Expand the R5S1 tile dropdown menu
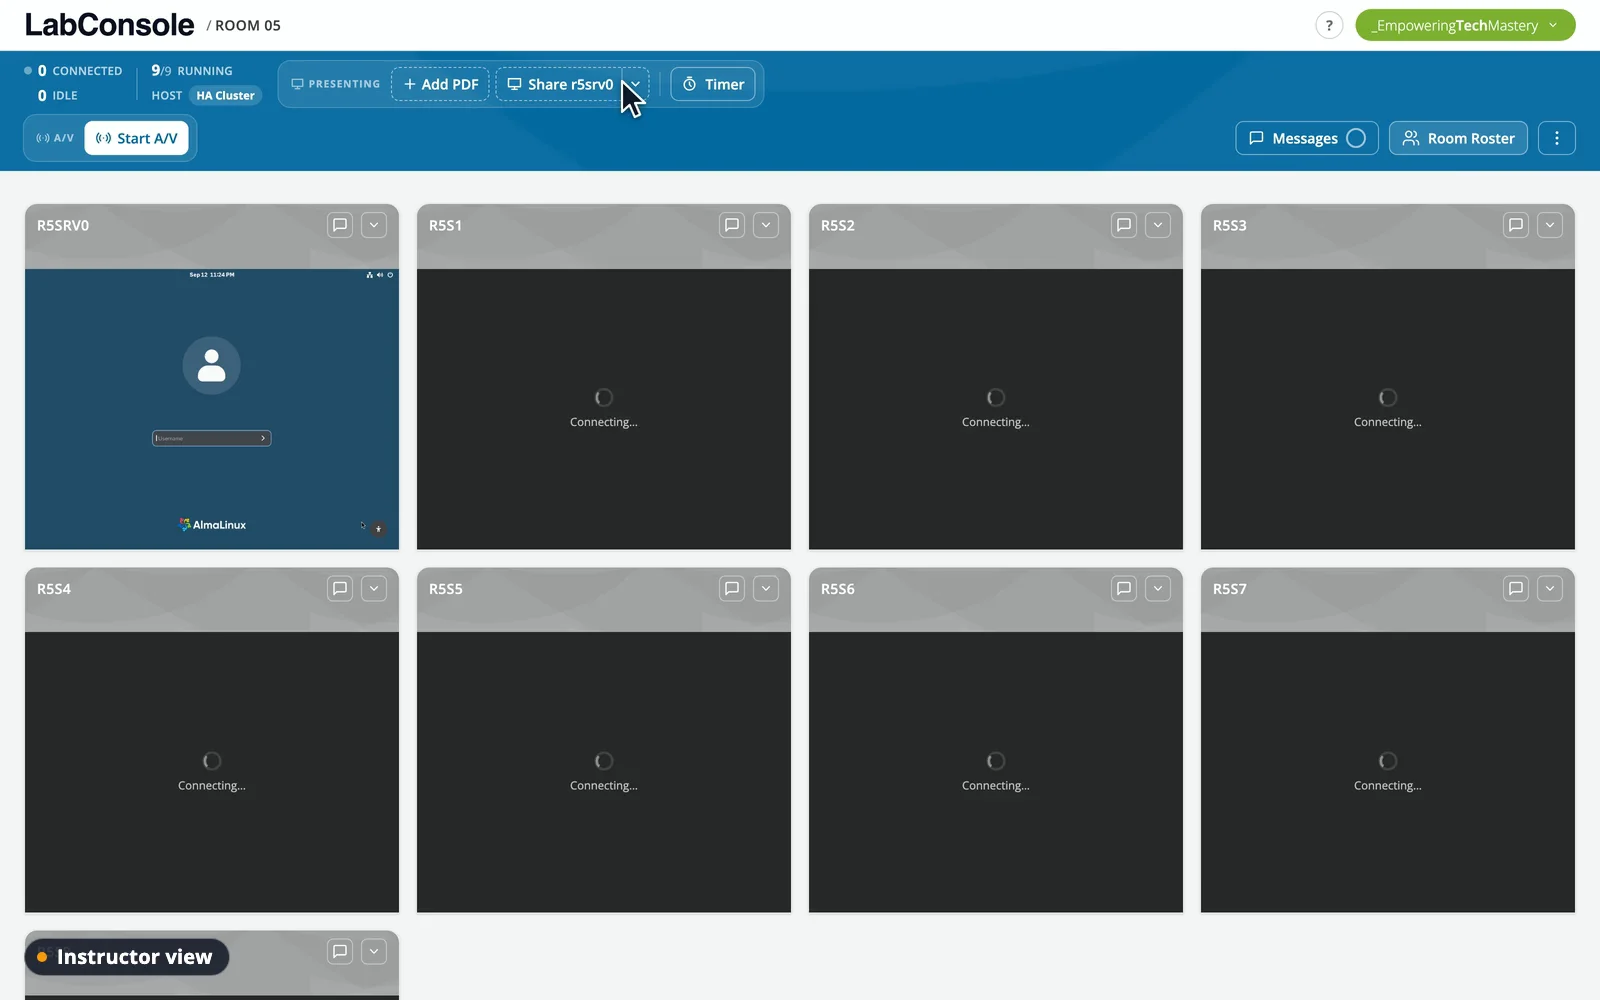1600x1000 pixels. click(x=766, y=225)
